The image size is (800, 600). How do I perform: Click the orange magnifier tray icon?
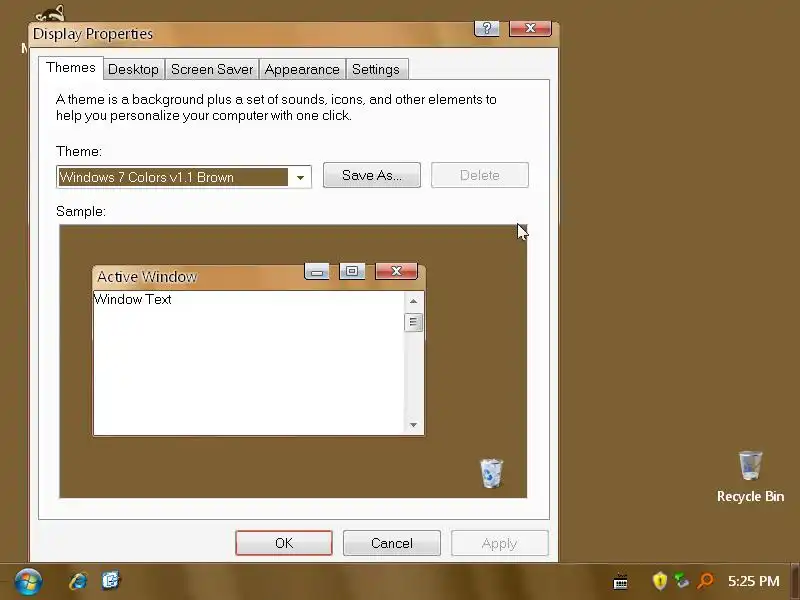(x=706, y=581)
